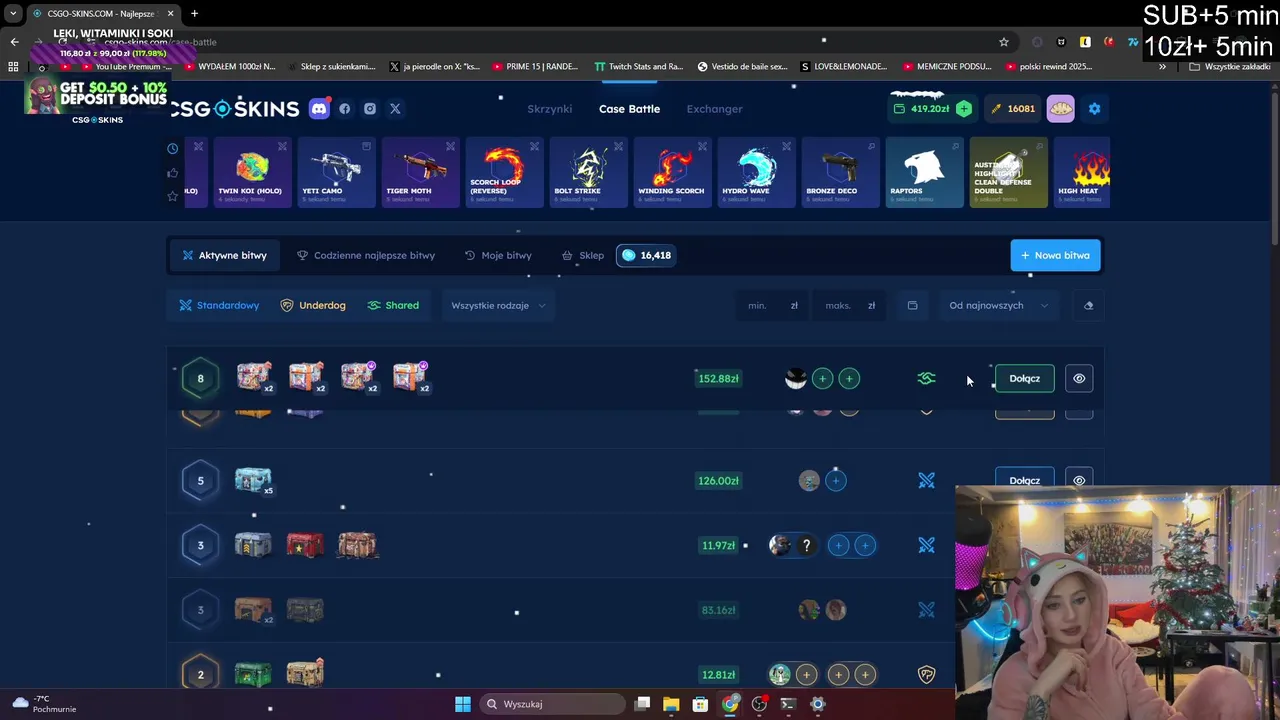Open the Instagram social icon

tap(370, 108)
